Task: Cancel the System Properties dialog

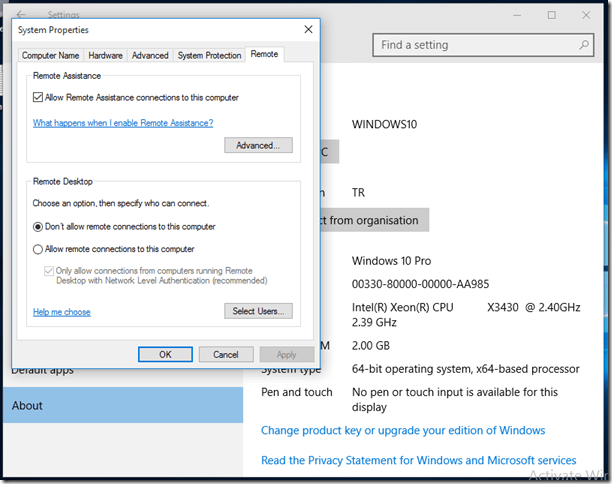Action: tap(226, 354)
